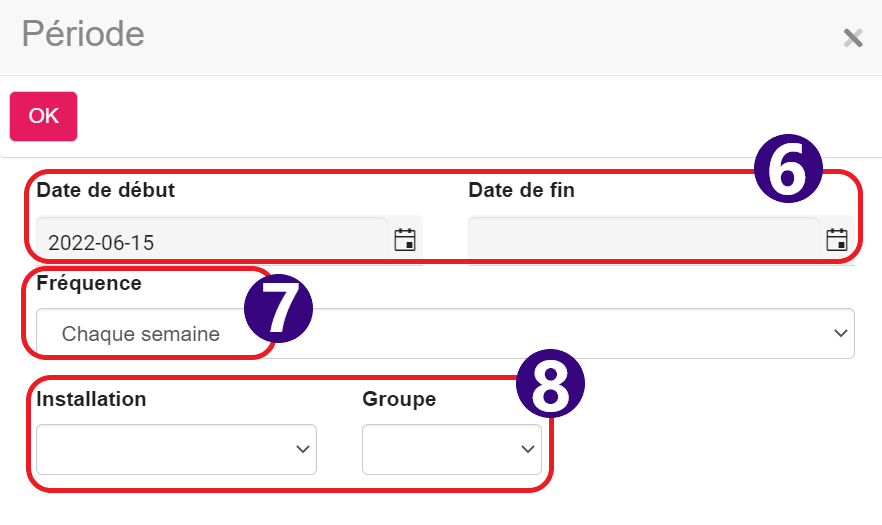Click the purple number 6 badge
The height and width of the screenshot is (525, 882).
788,168
